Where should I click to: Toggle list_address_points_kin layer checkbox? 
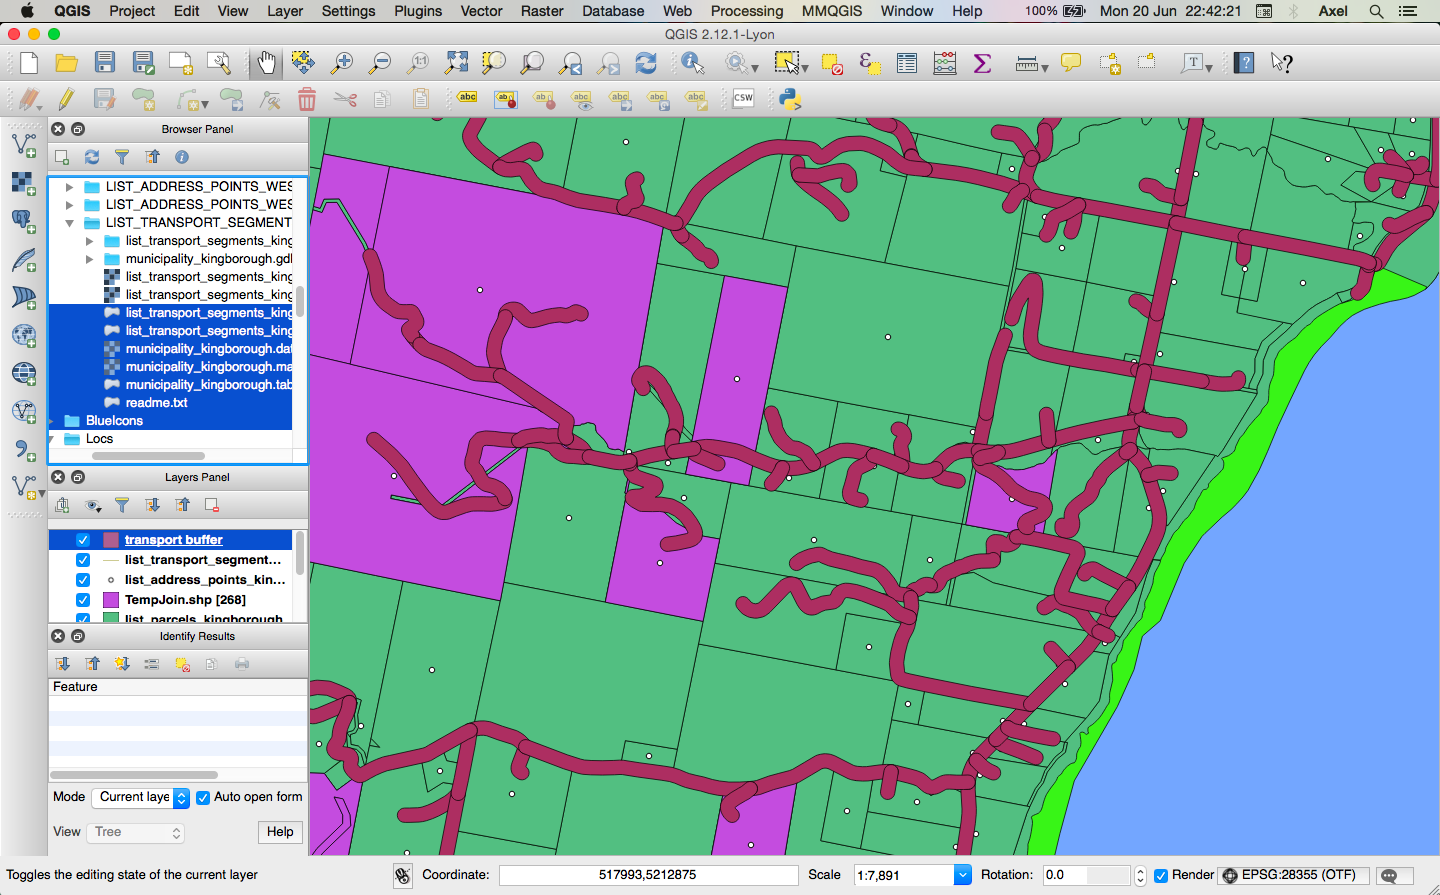point(83,580)
